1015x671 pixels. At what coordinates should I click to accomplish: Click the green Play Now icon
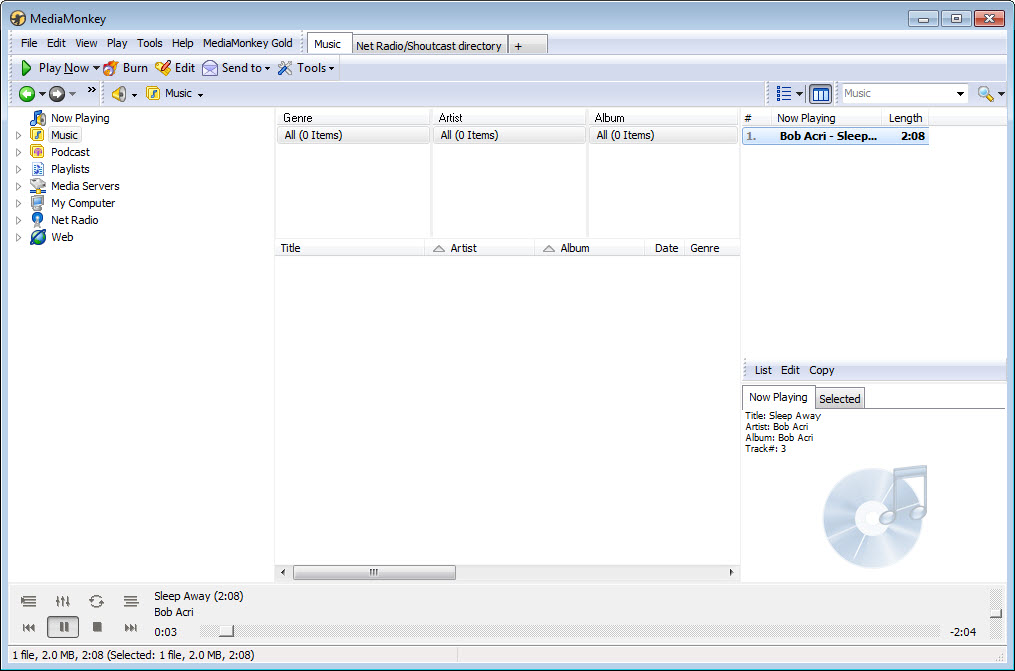pos(27,68)
